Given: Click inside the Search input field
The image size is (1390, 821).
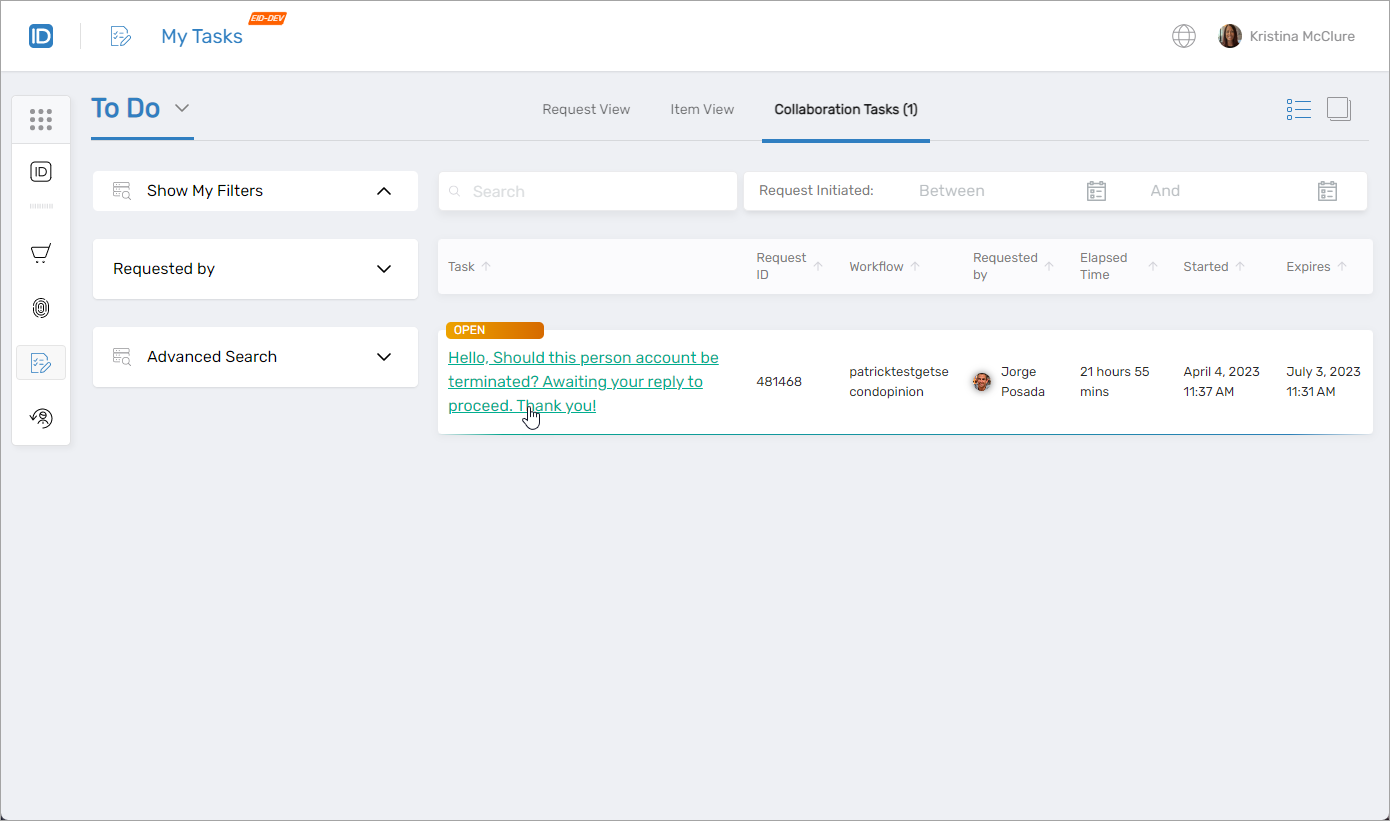Looking at the screenshot, I should pyautogui.click(x=587, y=190).
